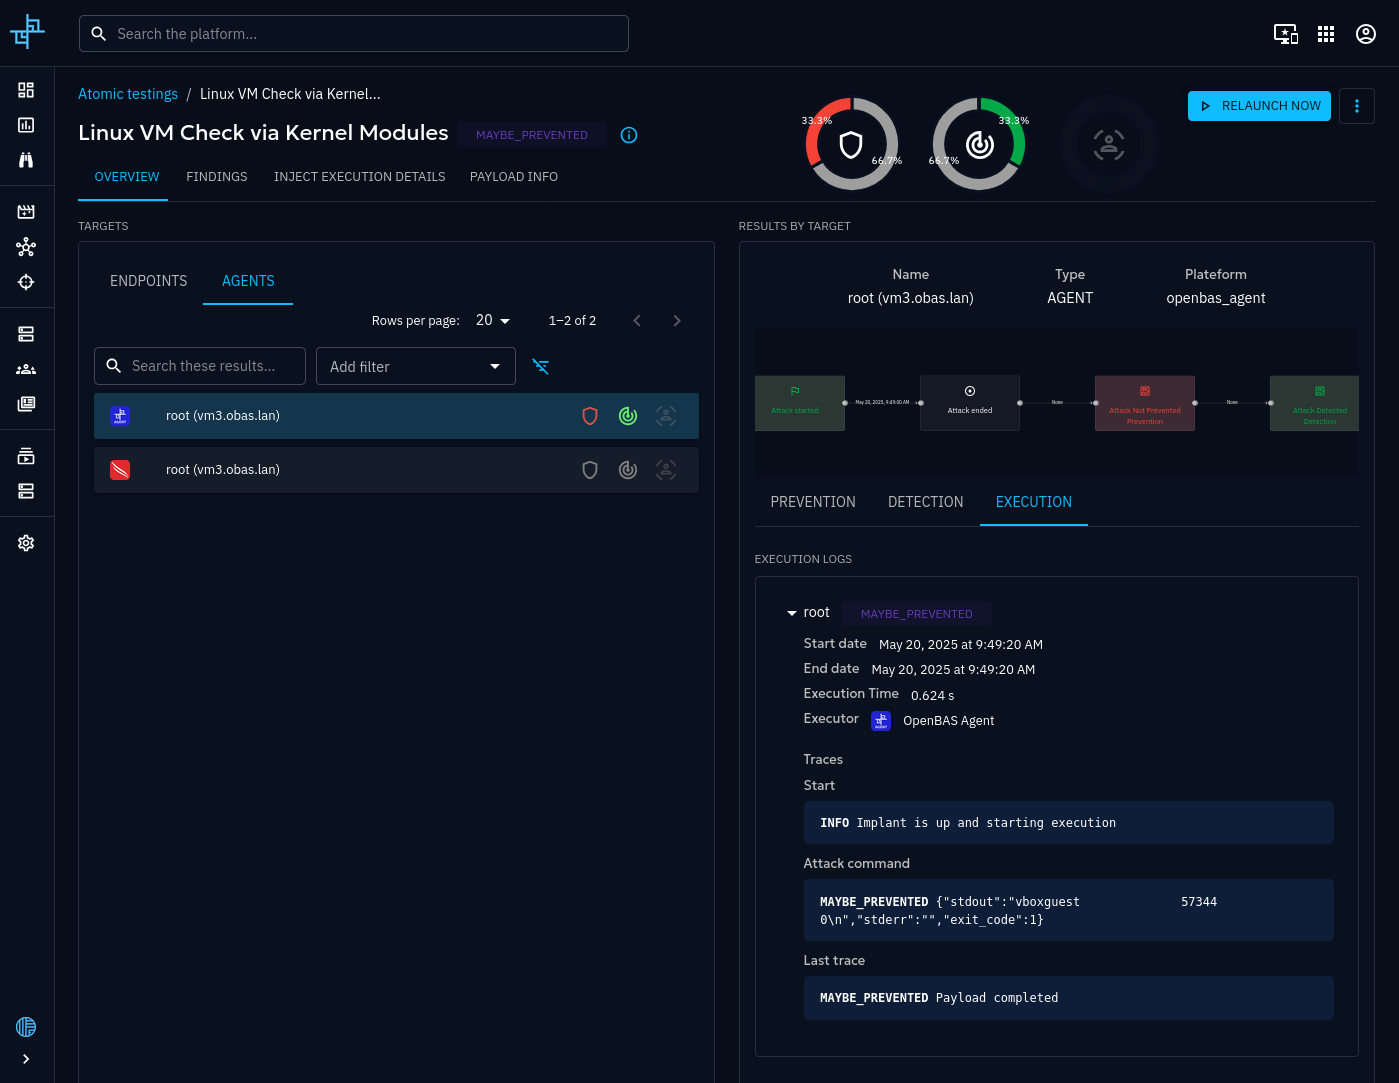Click the crosshair atomic testing sidebar icon

pyautogui.click(x=26, y=282)
